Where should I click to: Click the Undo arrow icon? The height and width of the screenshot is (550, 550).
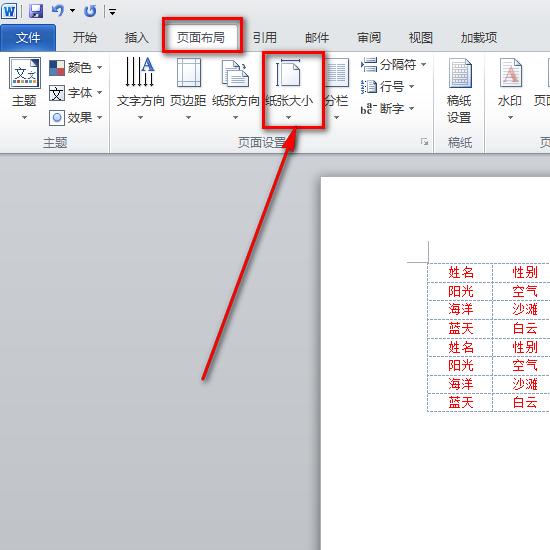58,11
